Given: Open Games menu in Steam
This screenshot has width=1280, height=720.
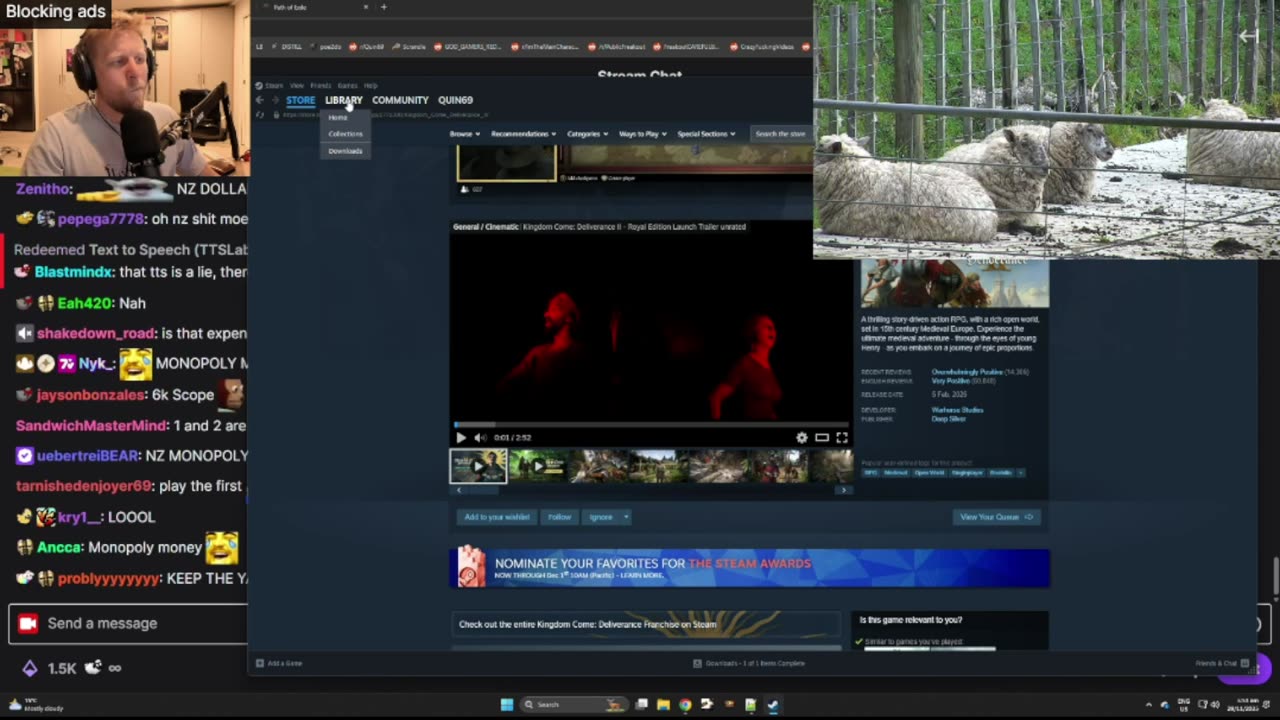Looking at the screenshot, I should pyautogui.click(x=347, y=86).
